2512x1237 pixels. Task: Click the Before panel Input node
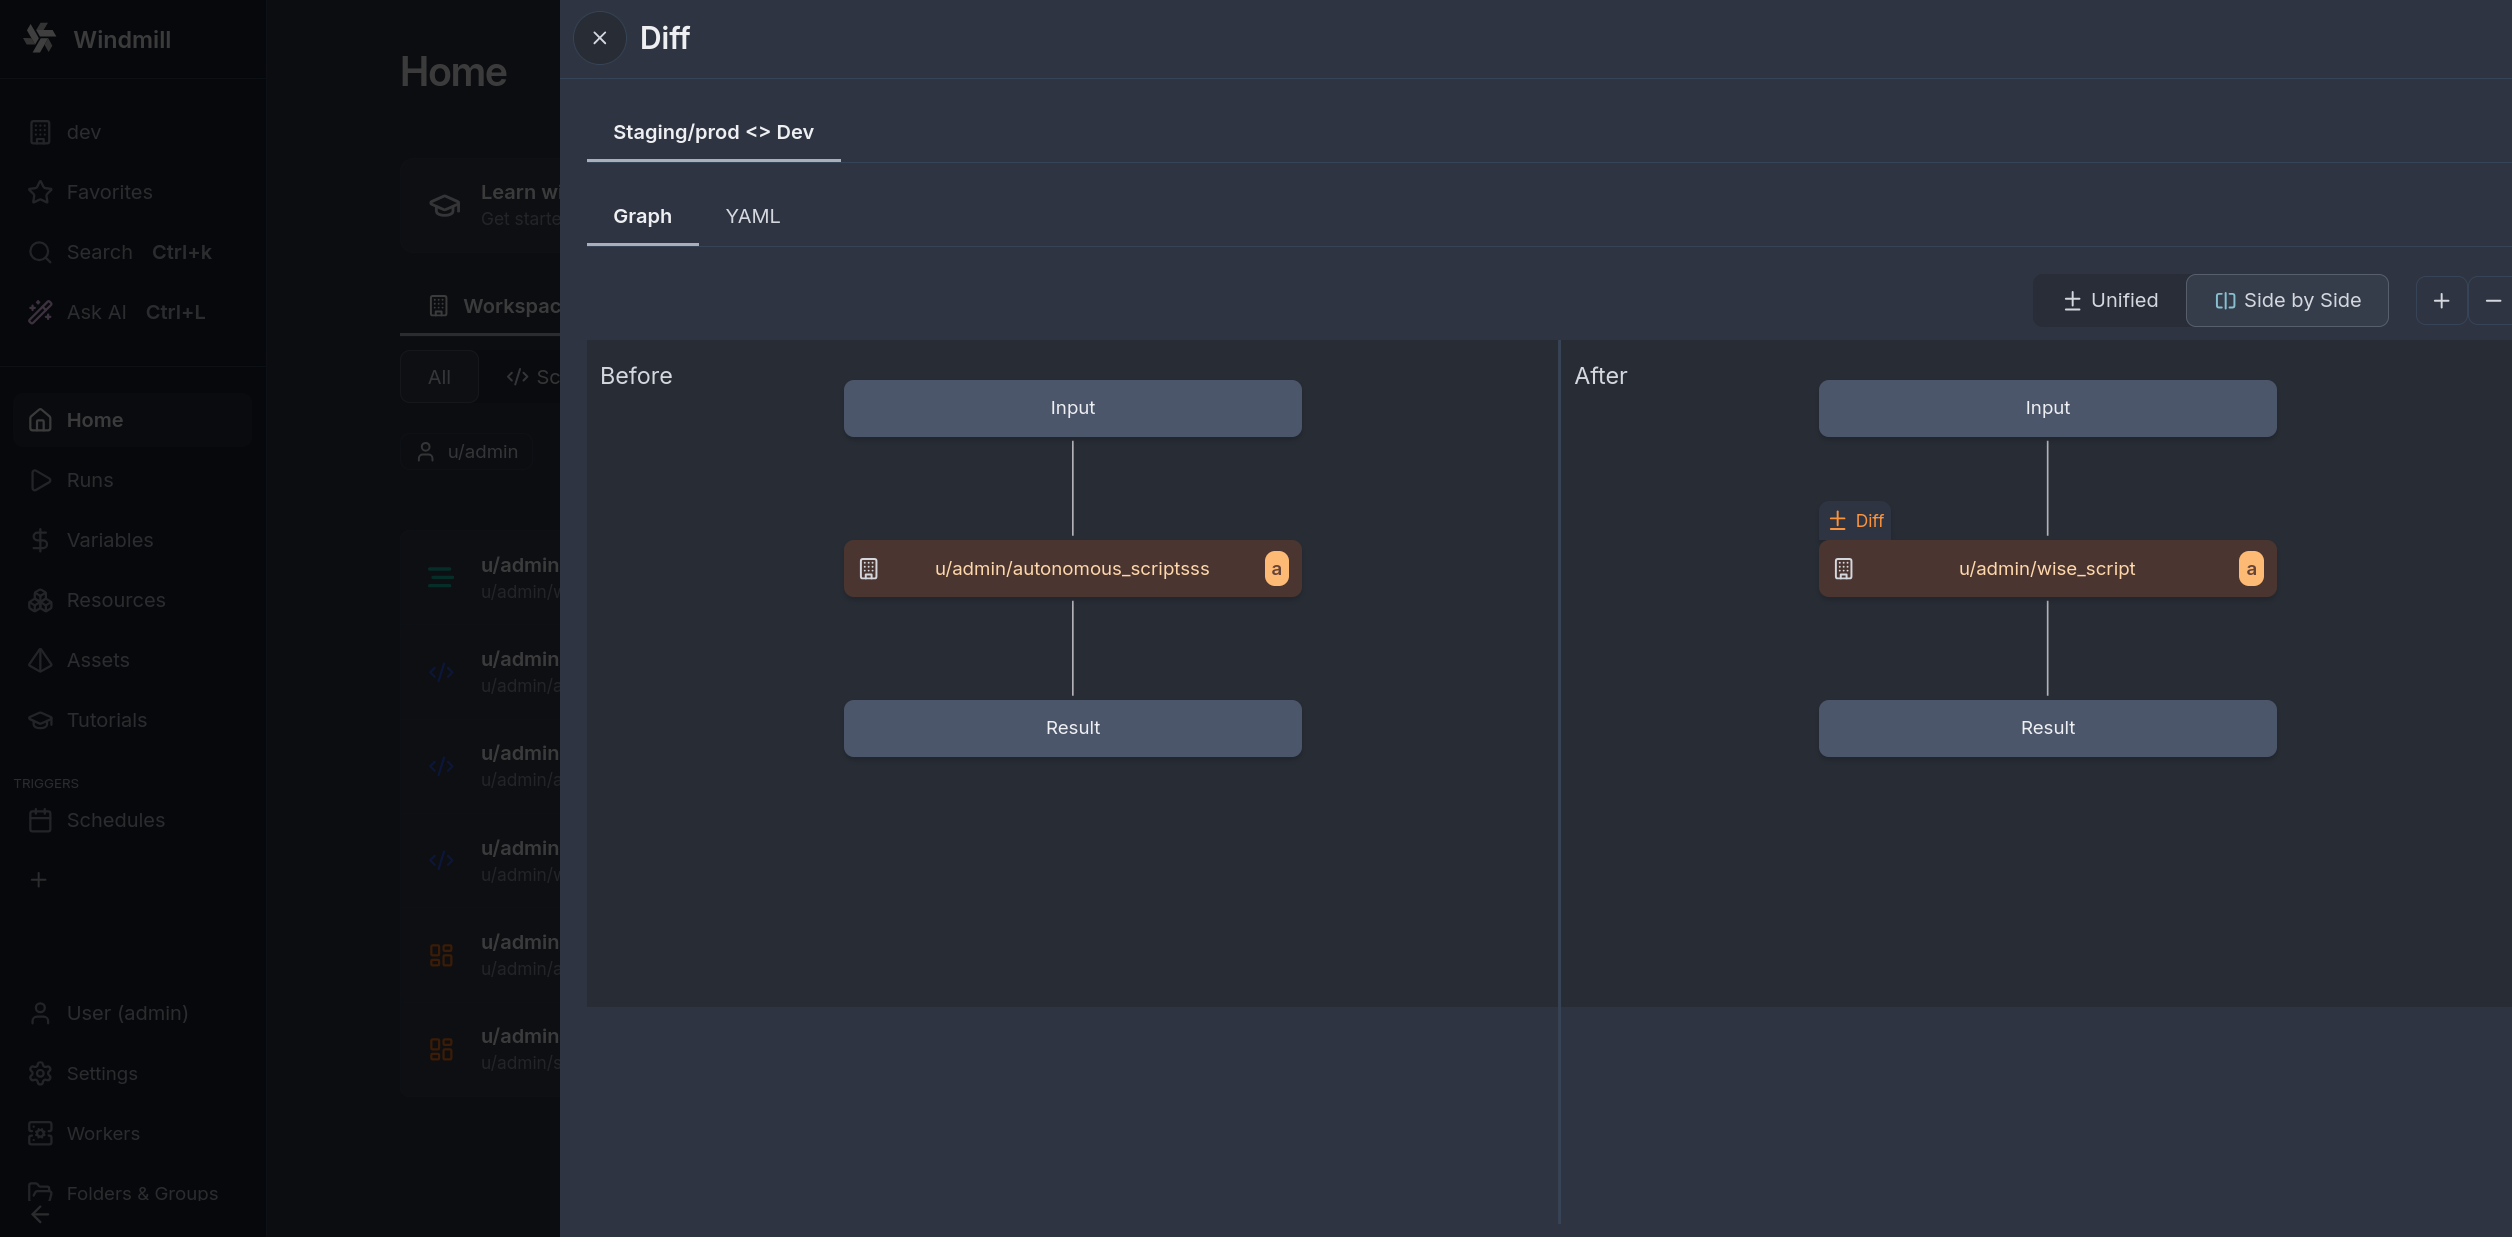(1072, 408)
